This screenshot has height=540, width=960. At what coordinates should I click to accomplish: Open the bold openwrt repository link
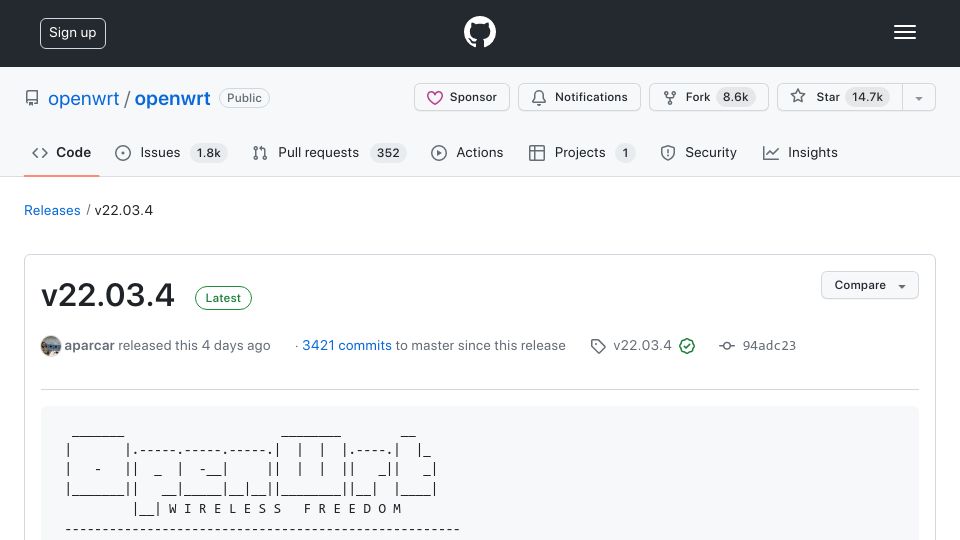[x=172, y=98]
